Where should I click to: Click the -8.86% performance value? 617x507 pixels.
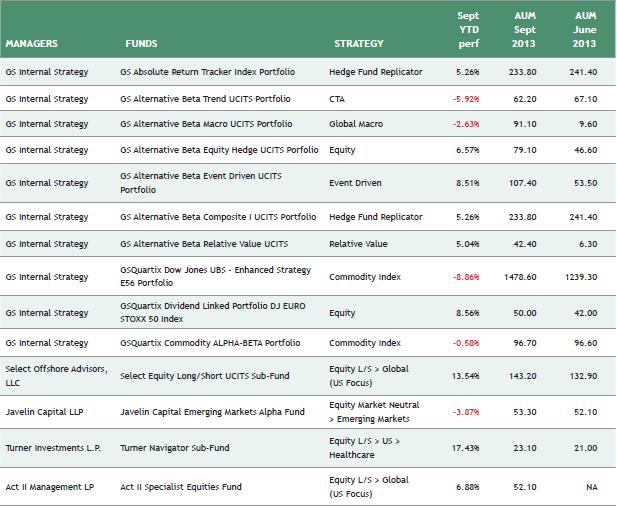pos(468,277)
